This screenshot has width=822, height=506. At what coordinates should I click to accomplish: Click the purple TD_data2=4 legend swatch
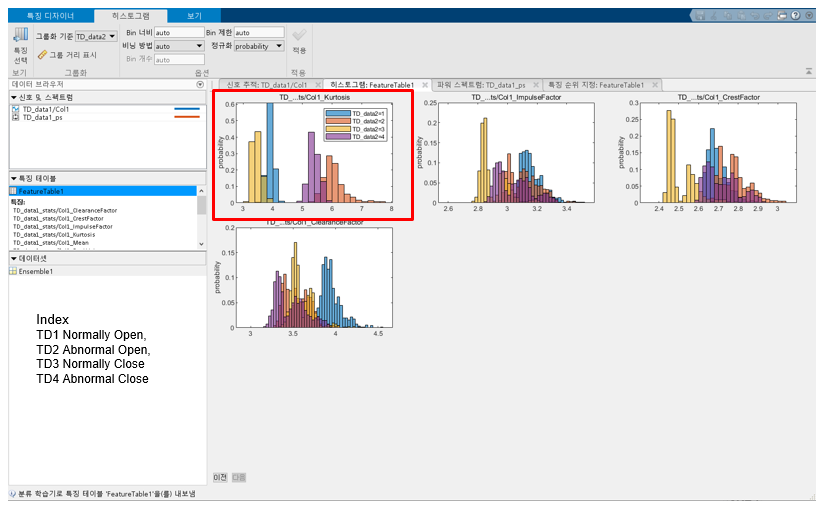[338, 137]
